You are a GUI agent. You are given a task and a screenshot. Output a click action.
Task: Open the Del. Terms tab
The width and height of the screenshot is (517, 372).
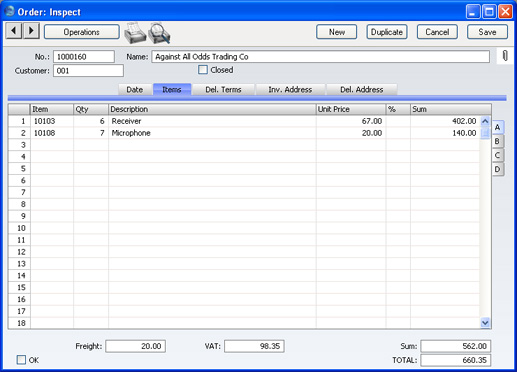(x=223, y=90)
